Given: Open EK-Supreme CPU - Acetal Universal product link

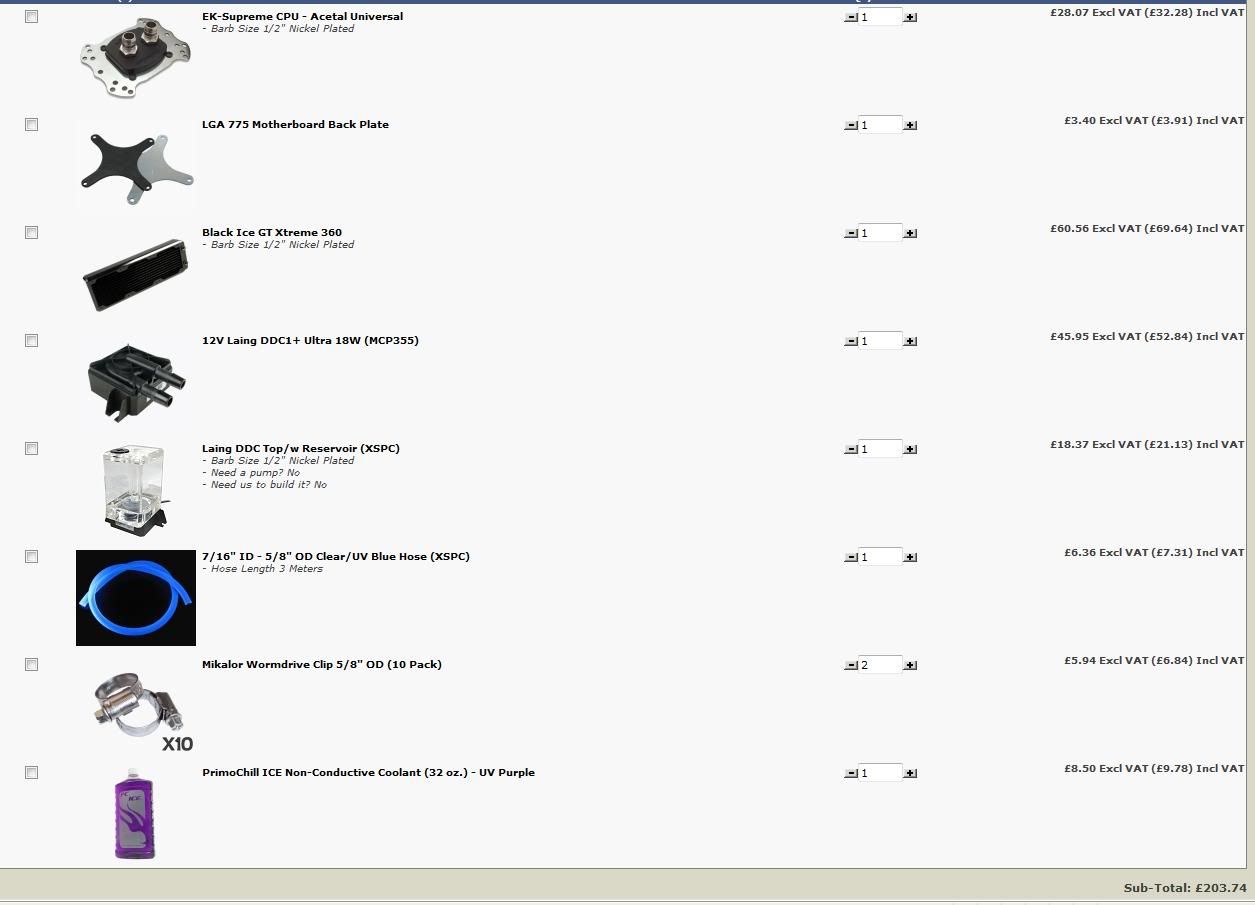Looking at the screenshot, I should pos(302,16).
